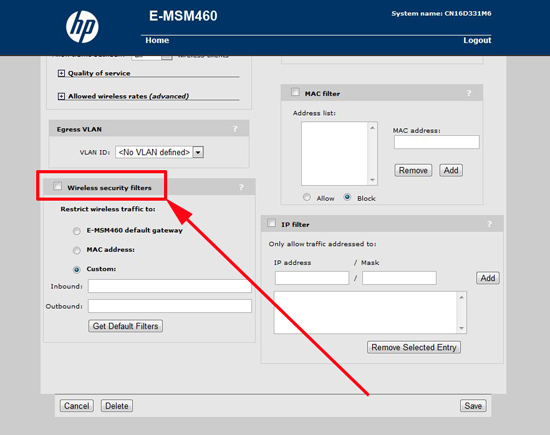Screen dimensions: 550x435
Task: Click the IP address input field
Action: (312, 278)
